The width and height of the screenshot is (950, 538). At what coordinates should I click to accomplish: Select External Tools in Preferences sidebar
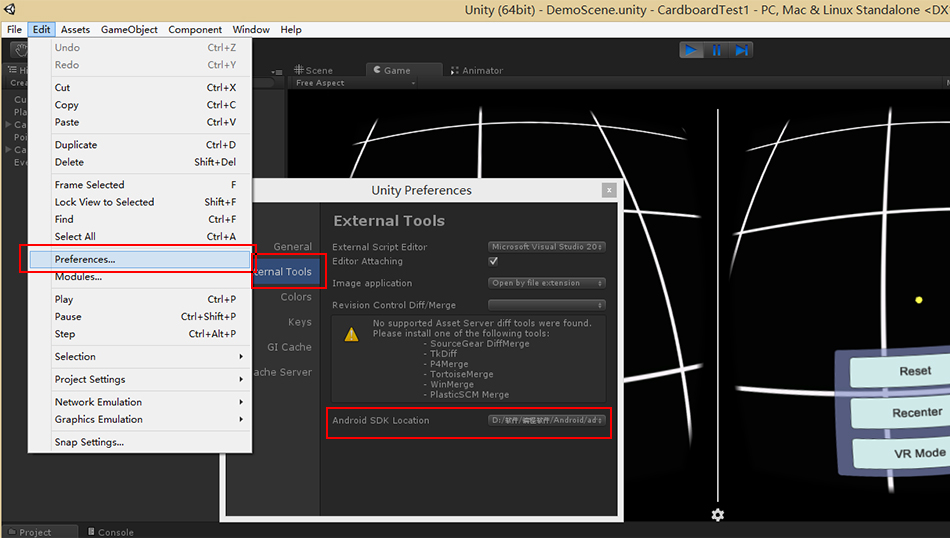tap(286, 271)
